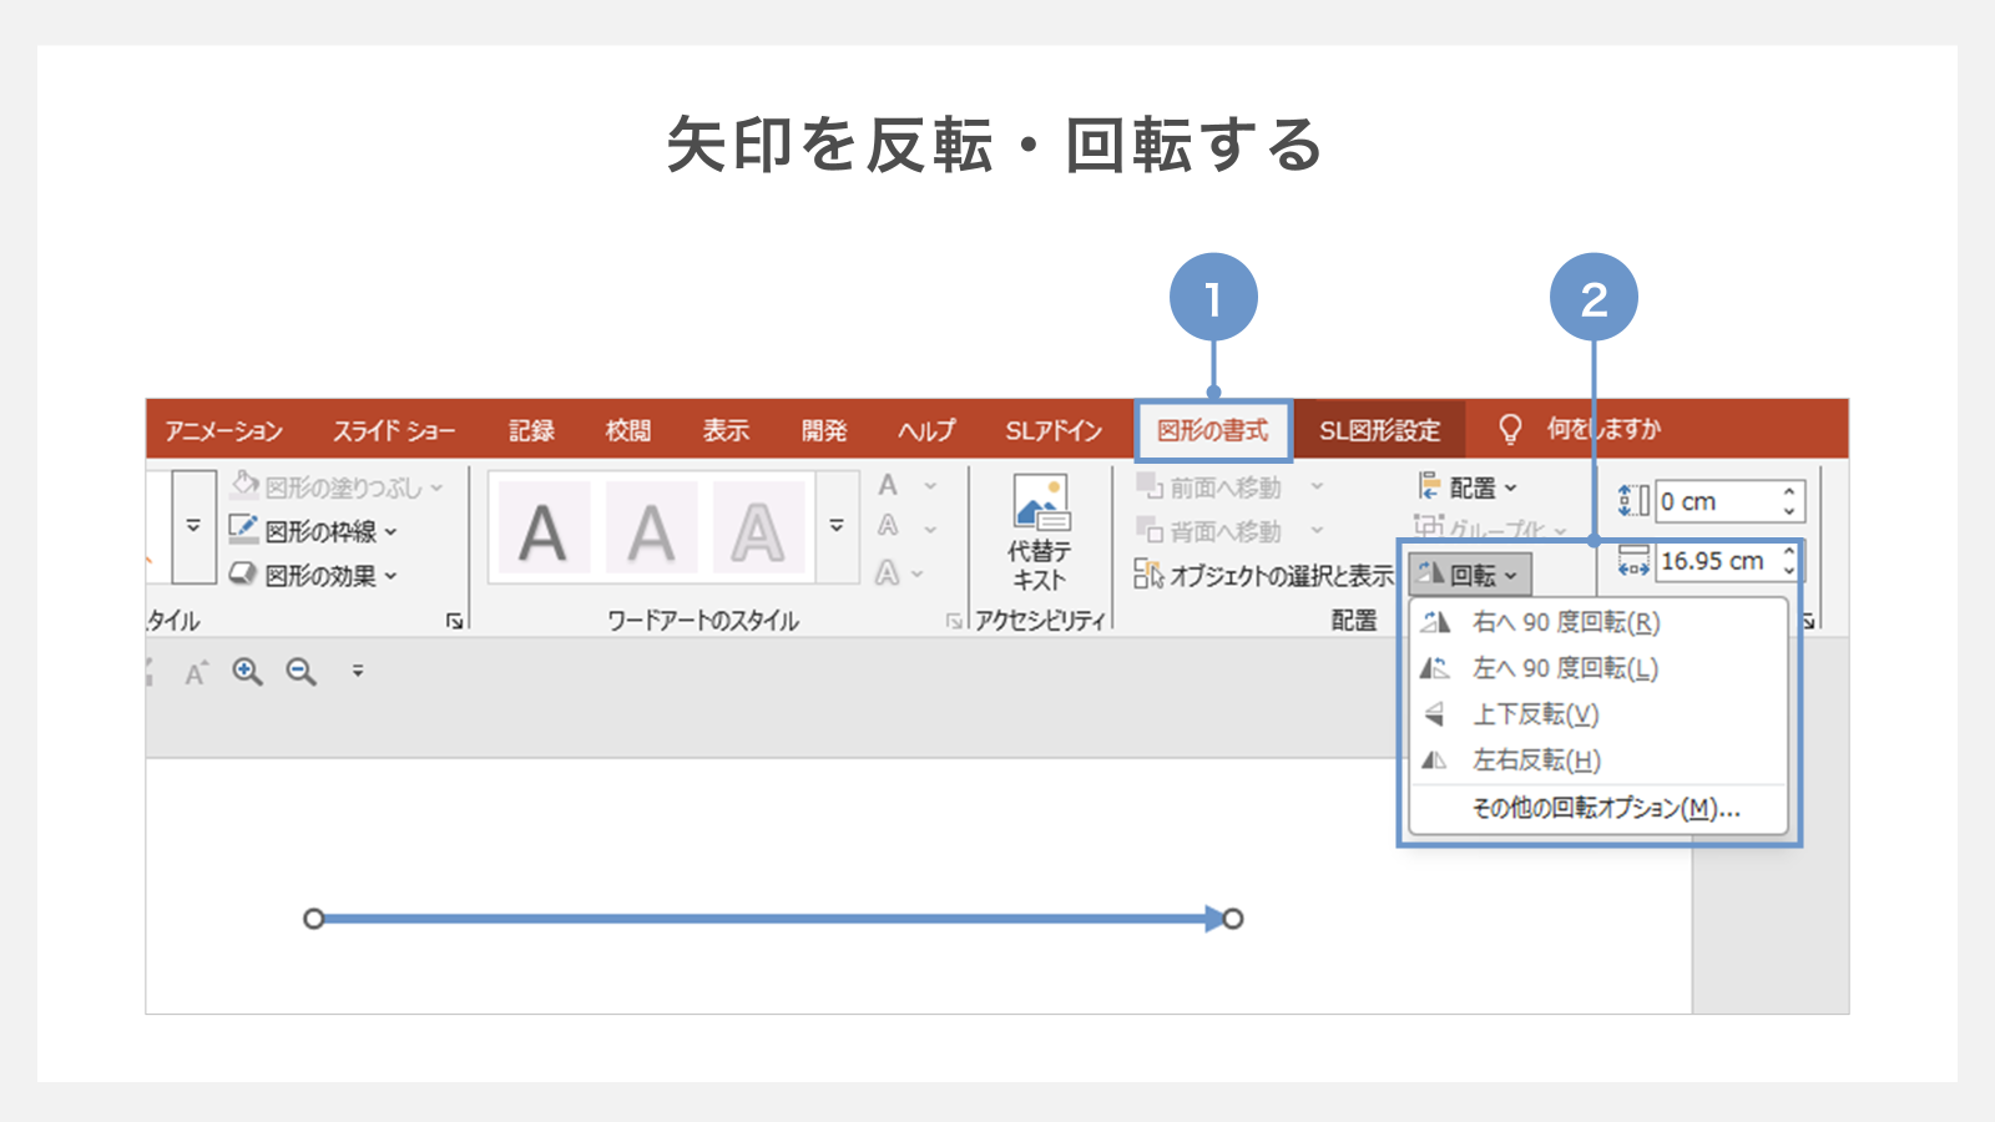Decrease shape width with down stepper
Image resolution: width=1995 pixels, height=1122 pixels.
1789,570
